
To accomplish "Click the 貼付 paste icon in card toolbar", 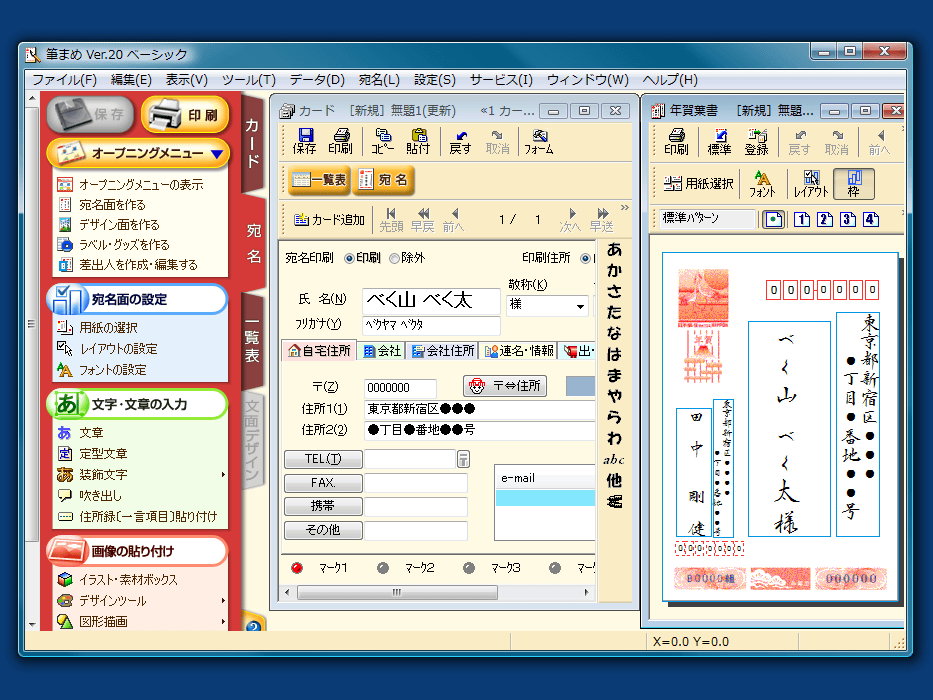I will (x=418, y=142).
